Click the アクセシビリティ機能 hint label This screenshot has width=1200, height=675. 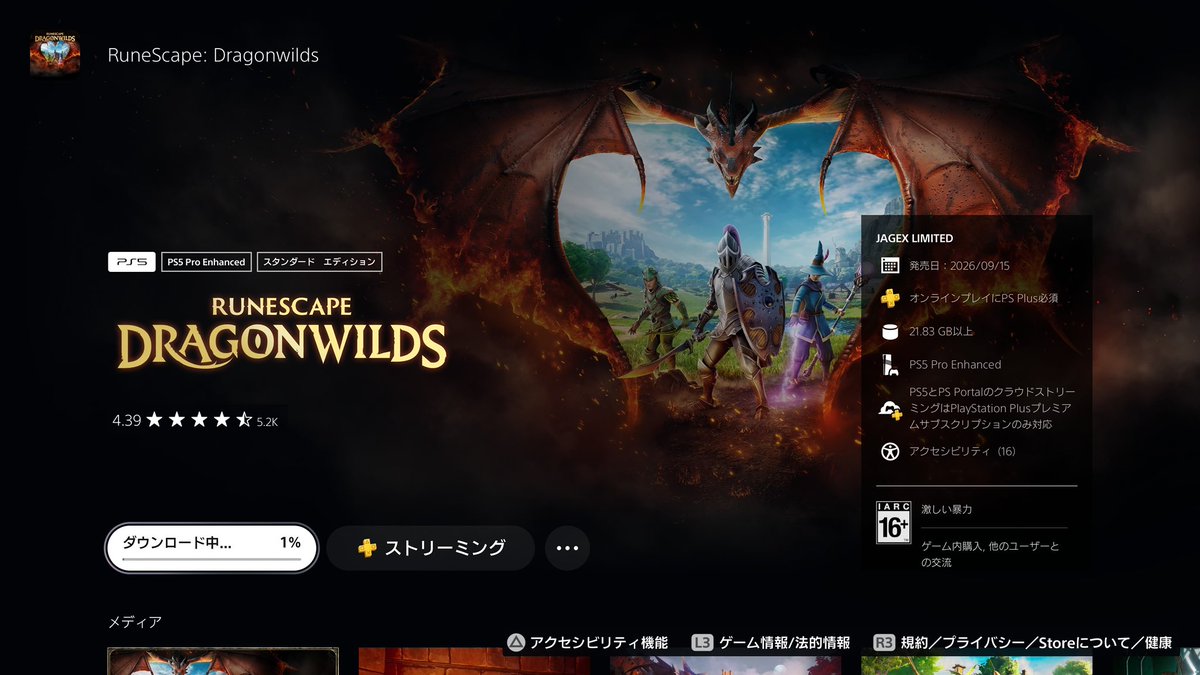coord(599,643)
